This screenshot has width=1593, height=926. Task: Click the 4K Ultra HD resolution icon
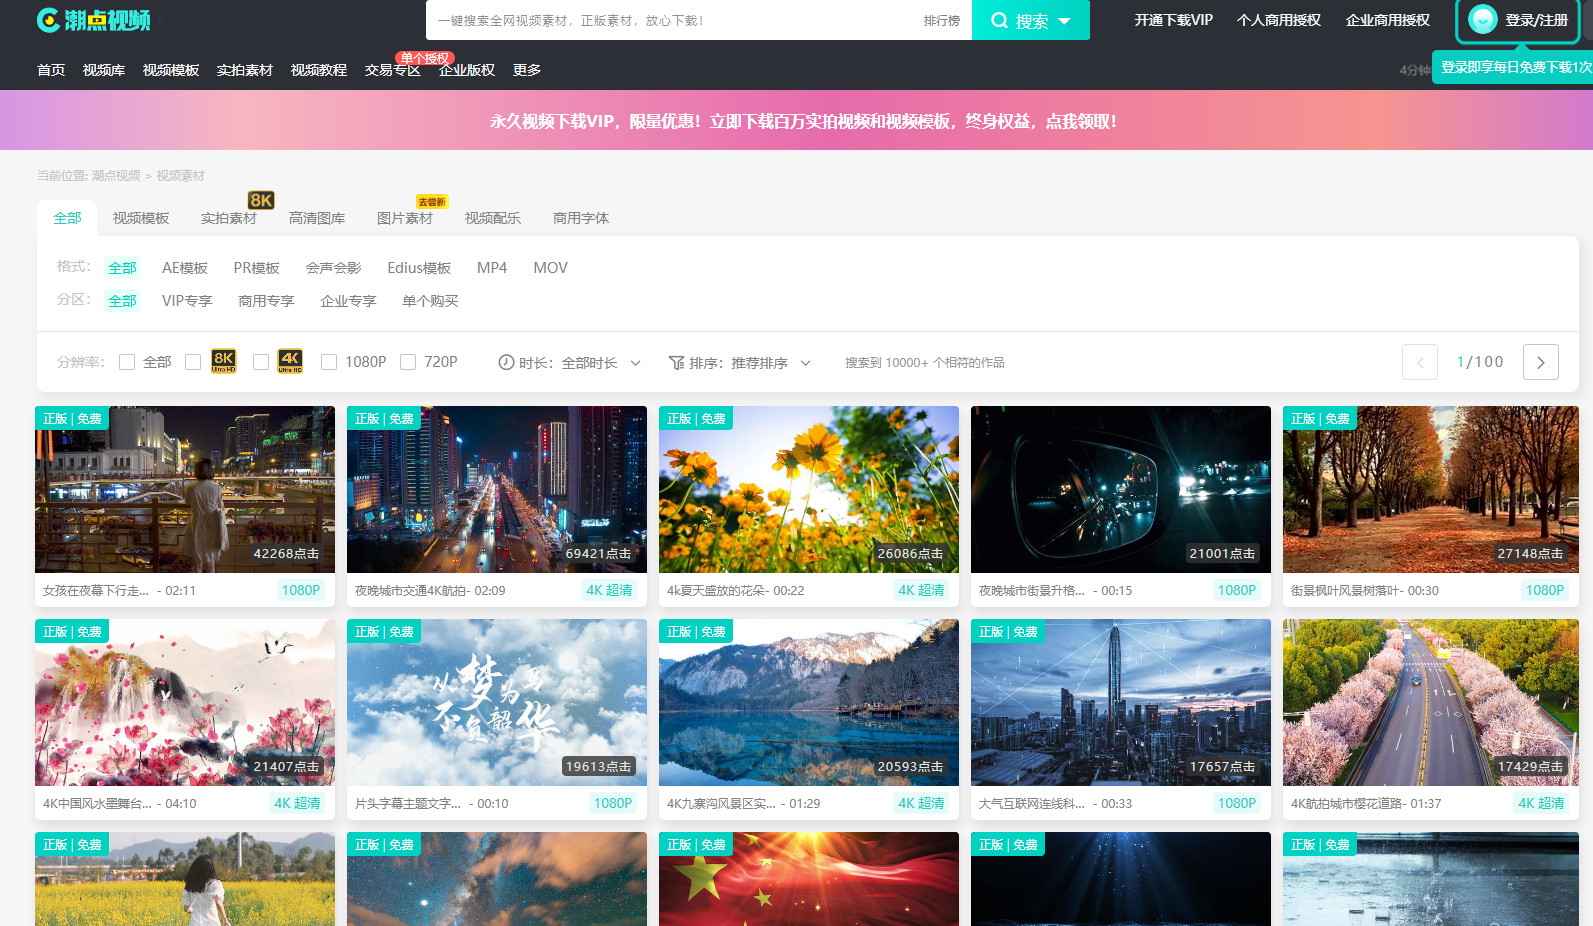click(290, 361)
